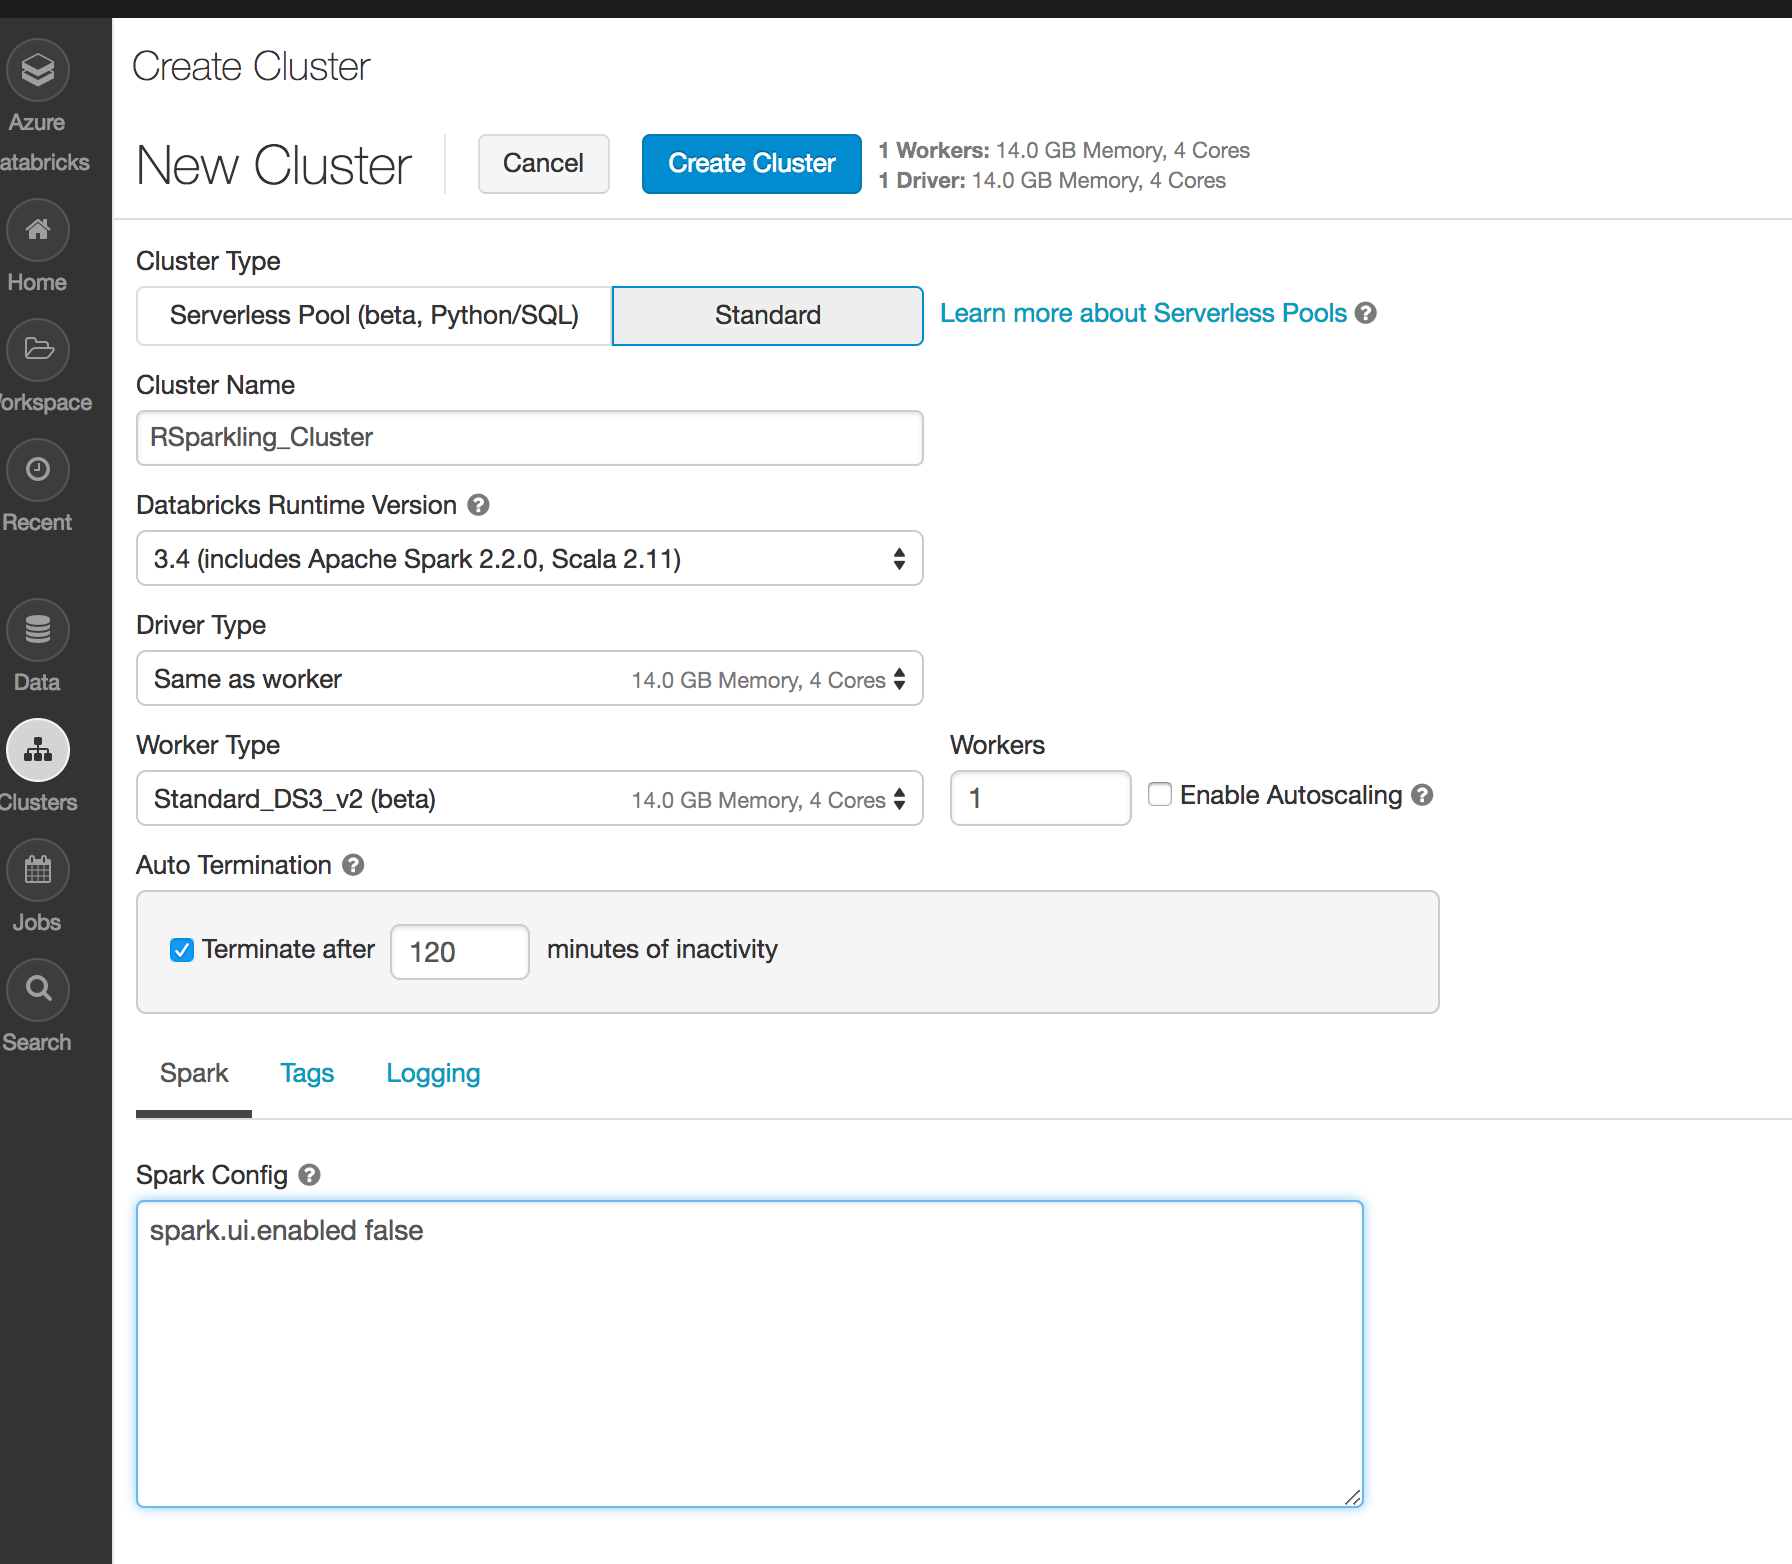Open the Databricks Runtime Version dropdown

pos(529,558)
